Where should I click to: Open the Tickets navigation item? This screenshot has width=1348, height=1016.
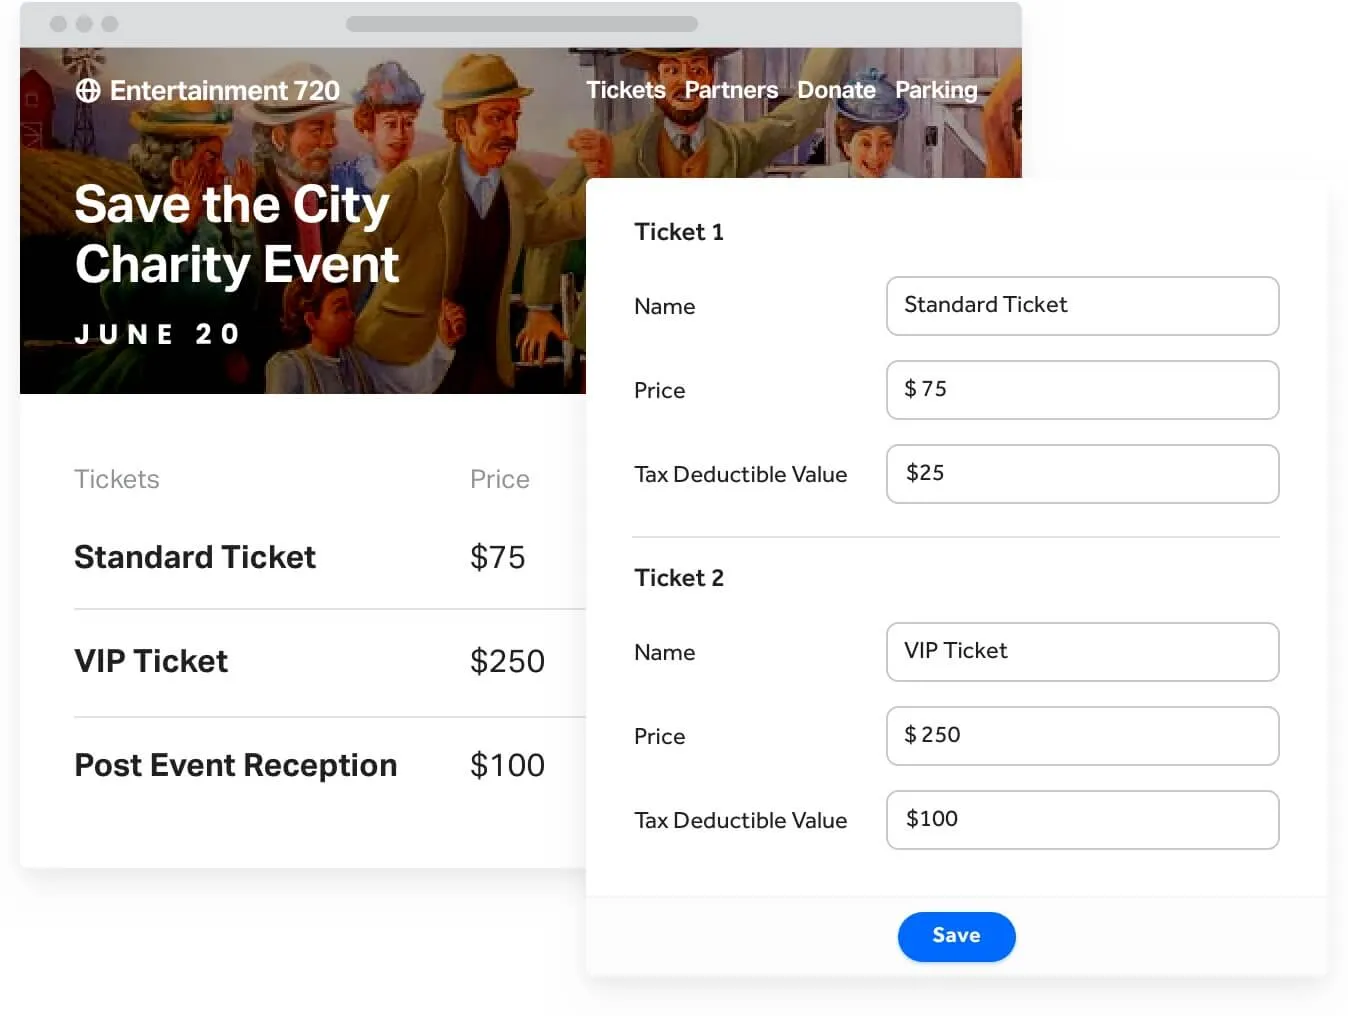(x=625, y=90)
